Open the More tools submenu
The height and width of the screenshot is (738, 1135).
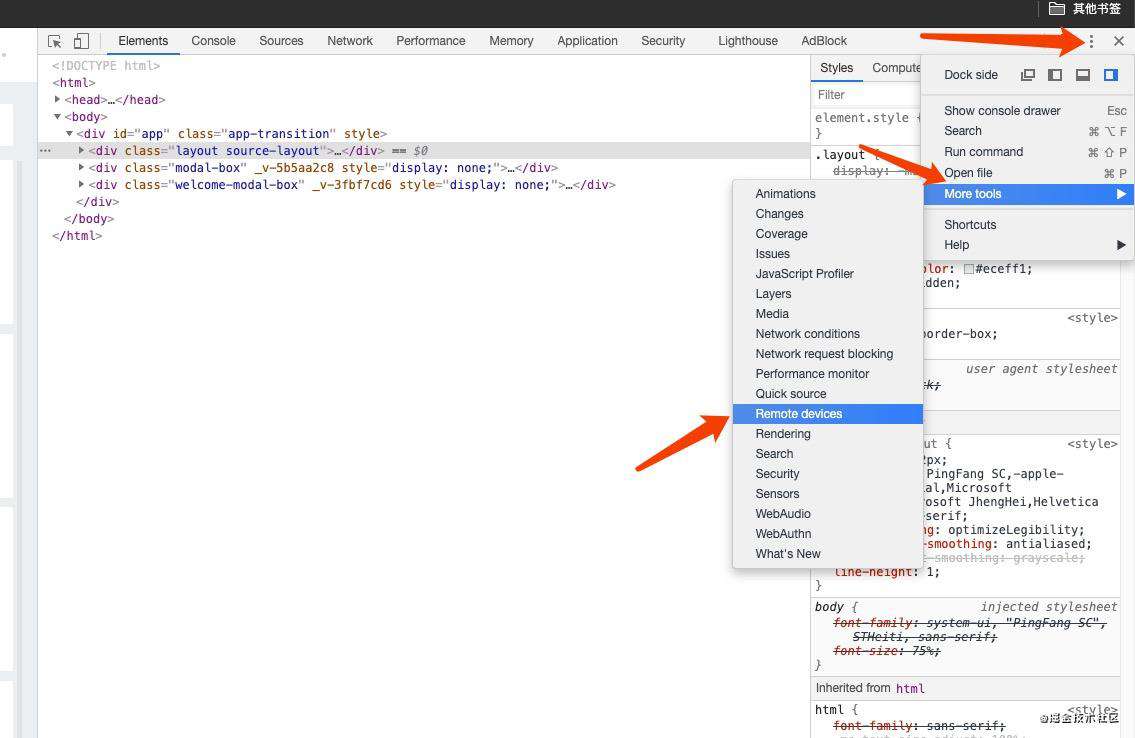point(1027,194)
